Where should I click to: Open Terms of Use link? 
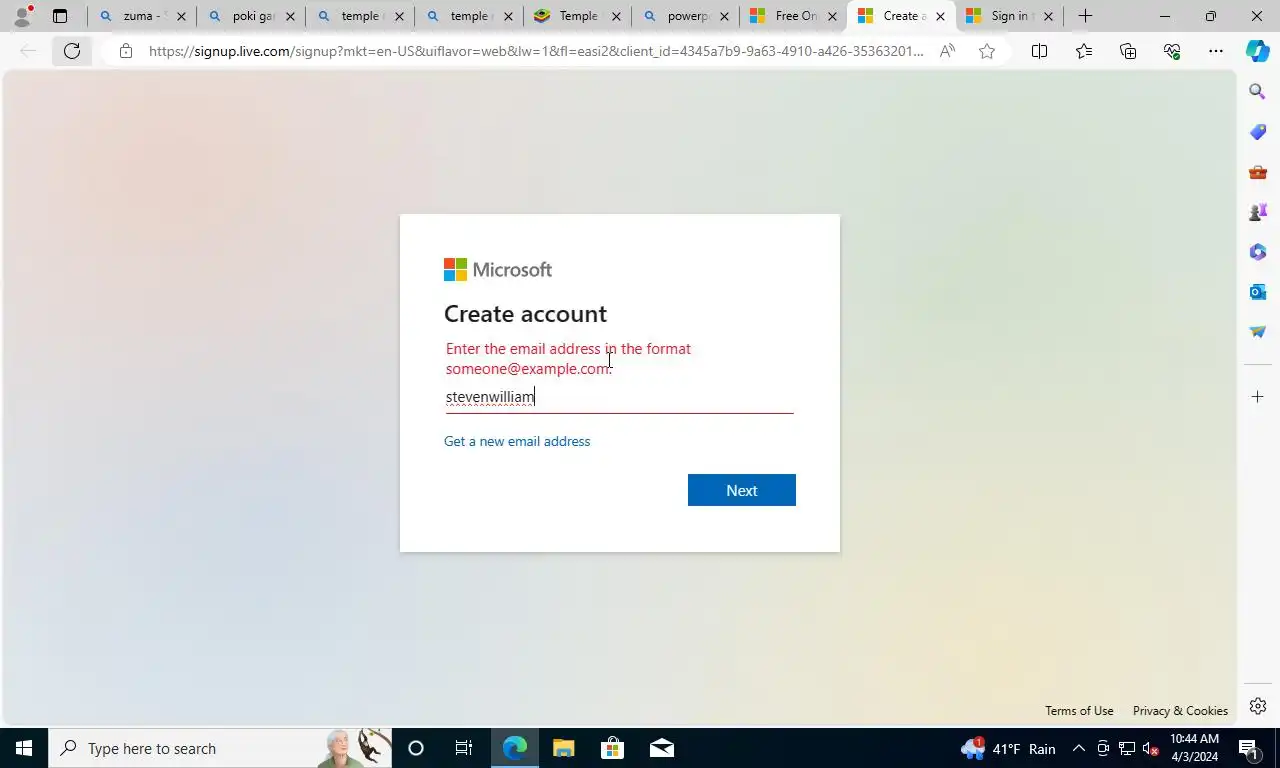pyautogui.click(x=1079, y=711)
